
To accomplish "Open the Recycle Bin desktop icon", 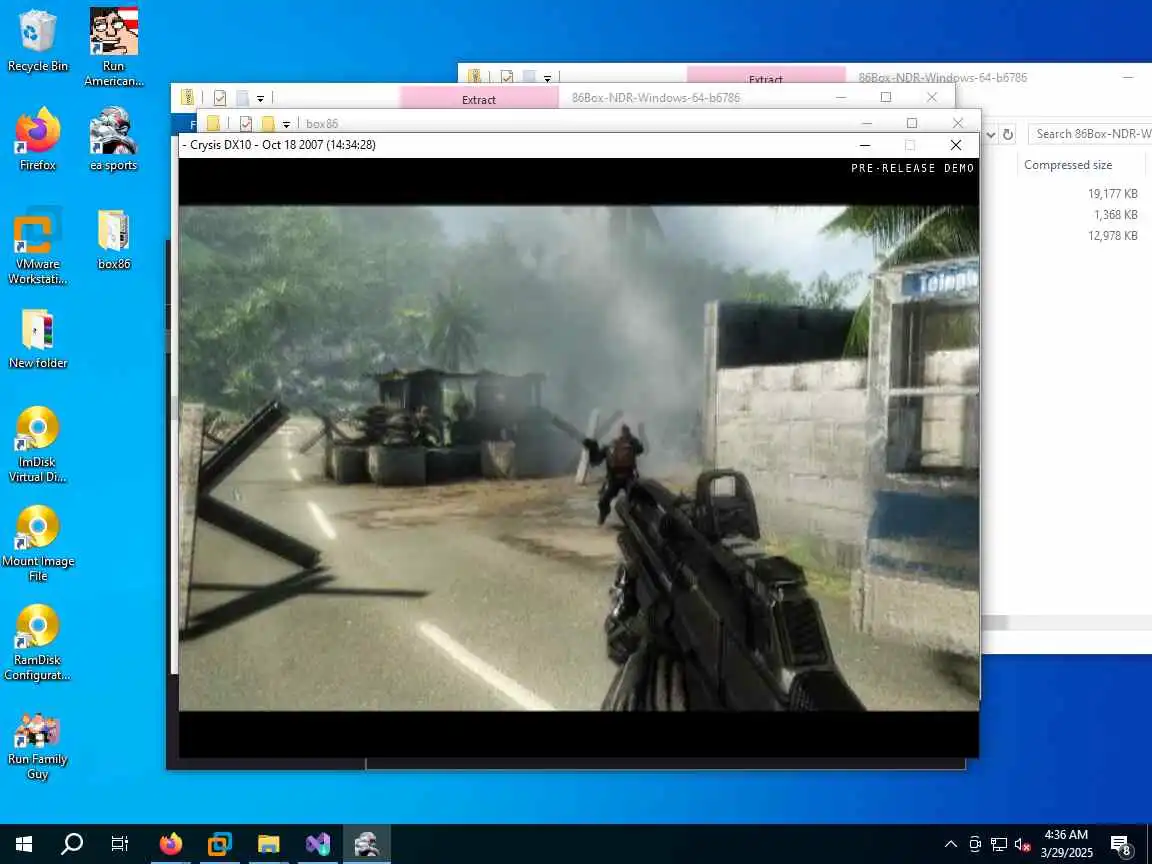I will point(37,40).
